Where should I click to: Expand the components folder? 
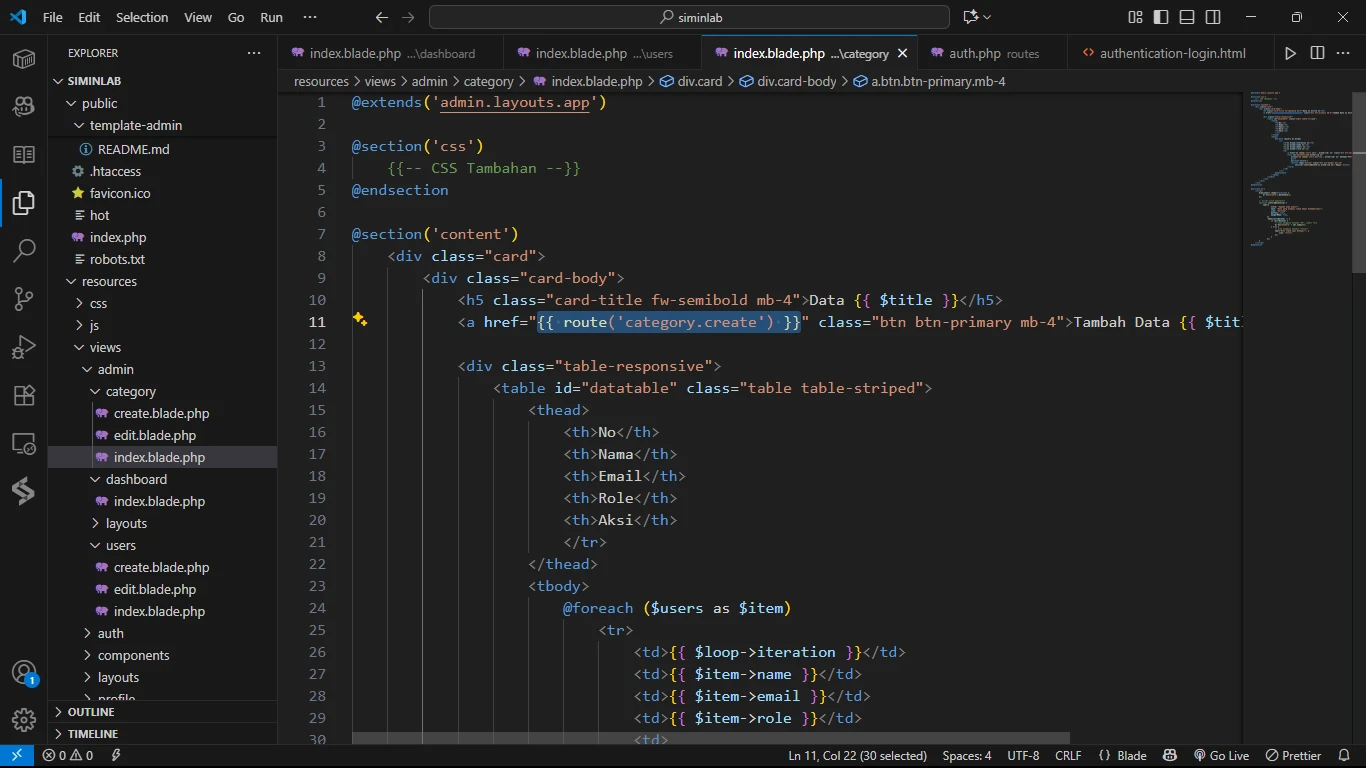(x=133, y=655)
